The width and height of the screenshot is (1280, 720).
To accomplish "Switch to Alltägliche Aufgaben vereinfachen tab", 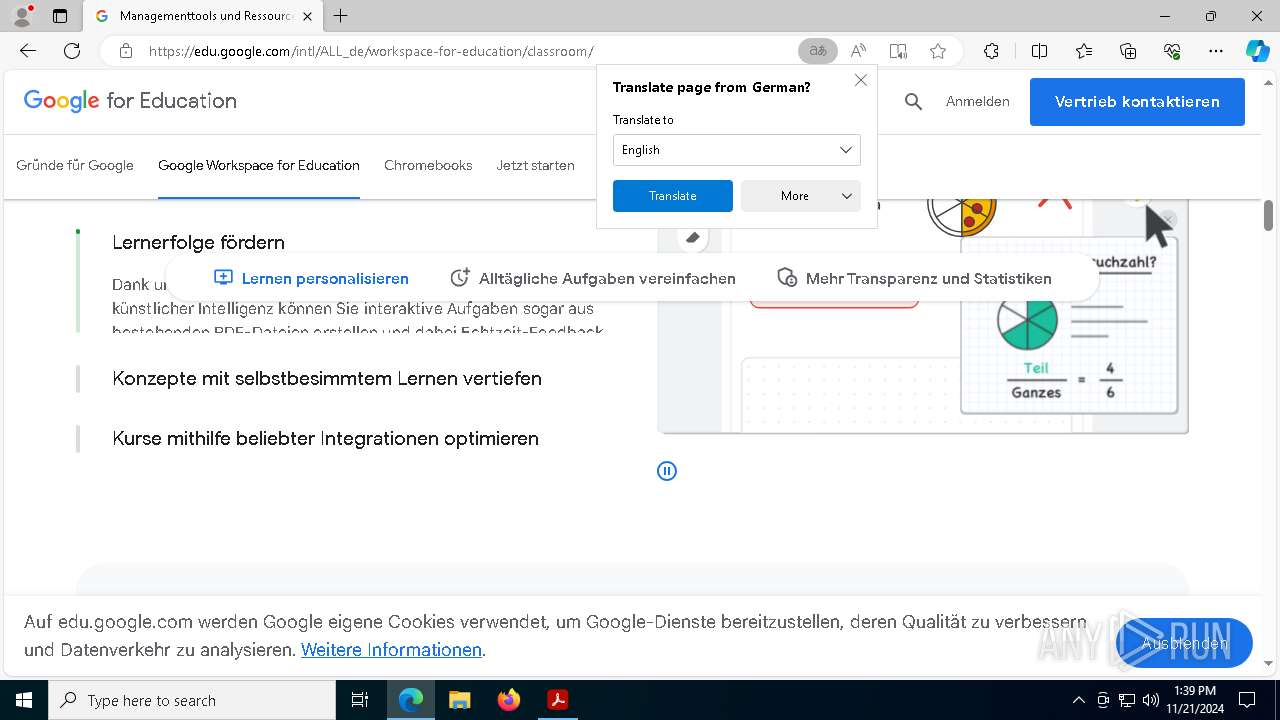I will pyautogui.click(x=593, y=278).
